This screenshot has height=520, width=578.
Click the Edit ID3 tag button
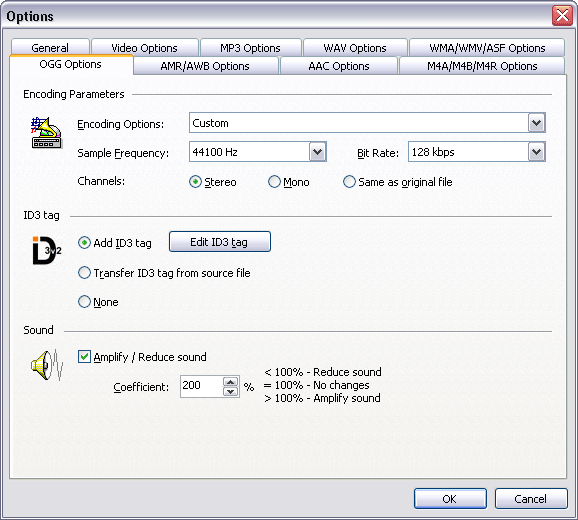point(220,242)
